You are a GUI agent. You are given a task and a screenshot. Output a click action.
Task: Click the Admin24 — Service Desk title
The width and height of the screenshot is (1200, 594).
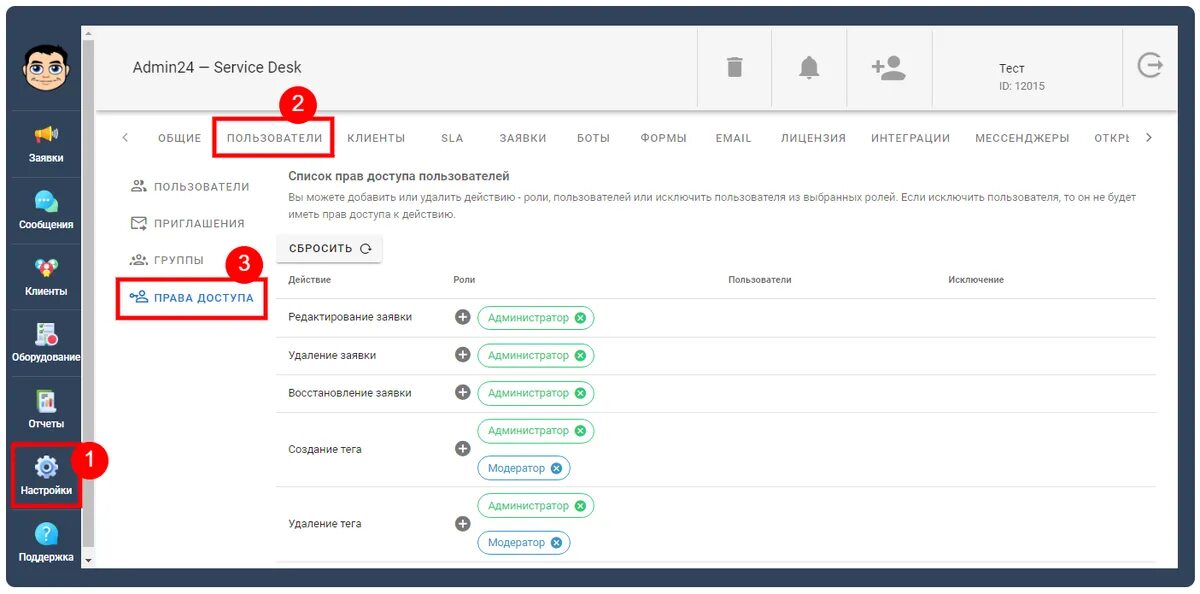tap(217, 67)
